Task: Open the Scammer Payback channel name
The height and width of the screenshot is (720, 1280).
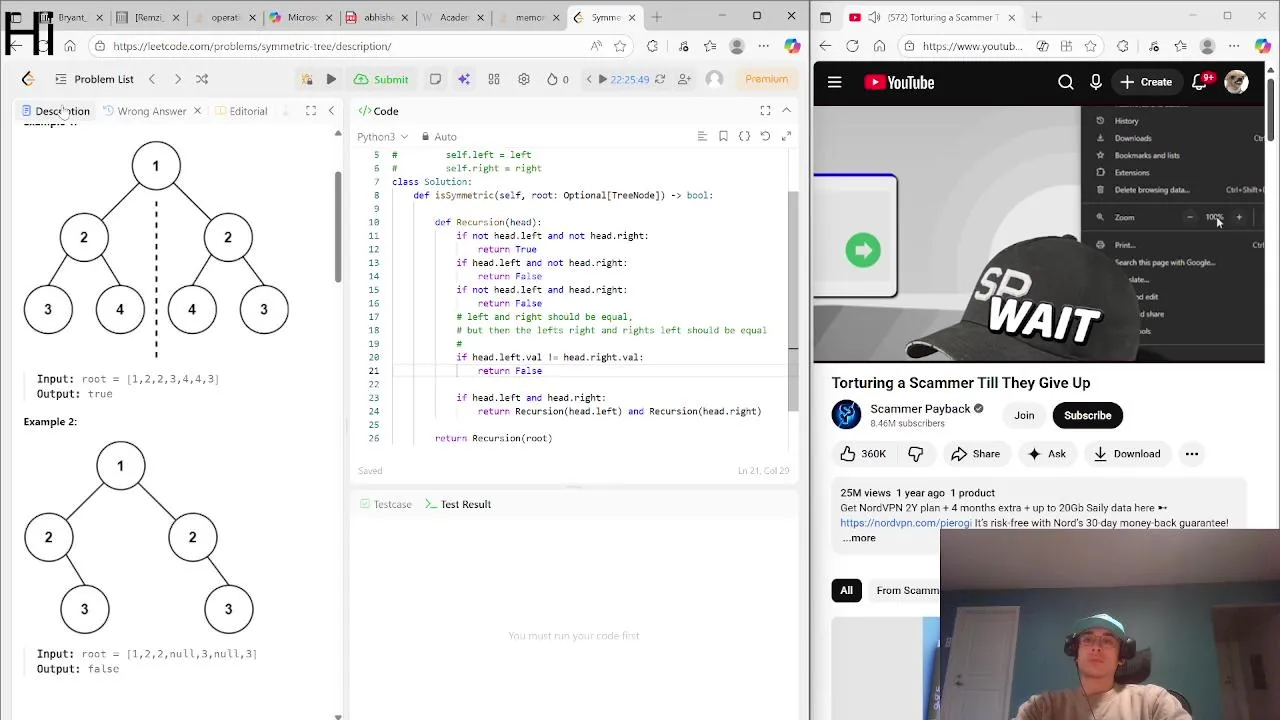Action: coord(920,408)
